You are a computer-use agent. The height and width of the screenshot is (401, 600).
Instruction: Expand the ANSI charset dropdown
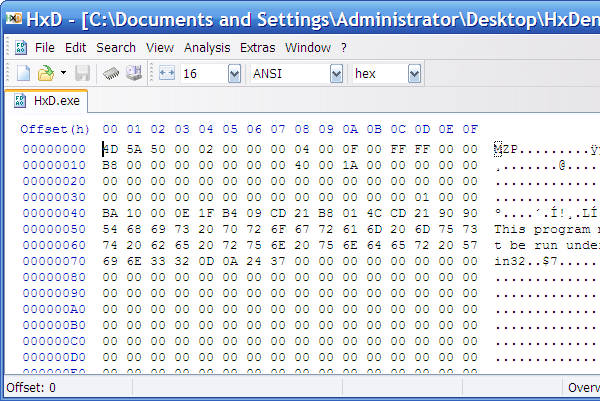coord(336,73)
